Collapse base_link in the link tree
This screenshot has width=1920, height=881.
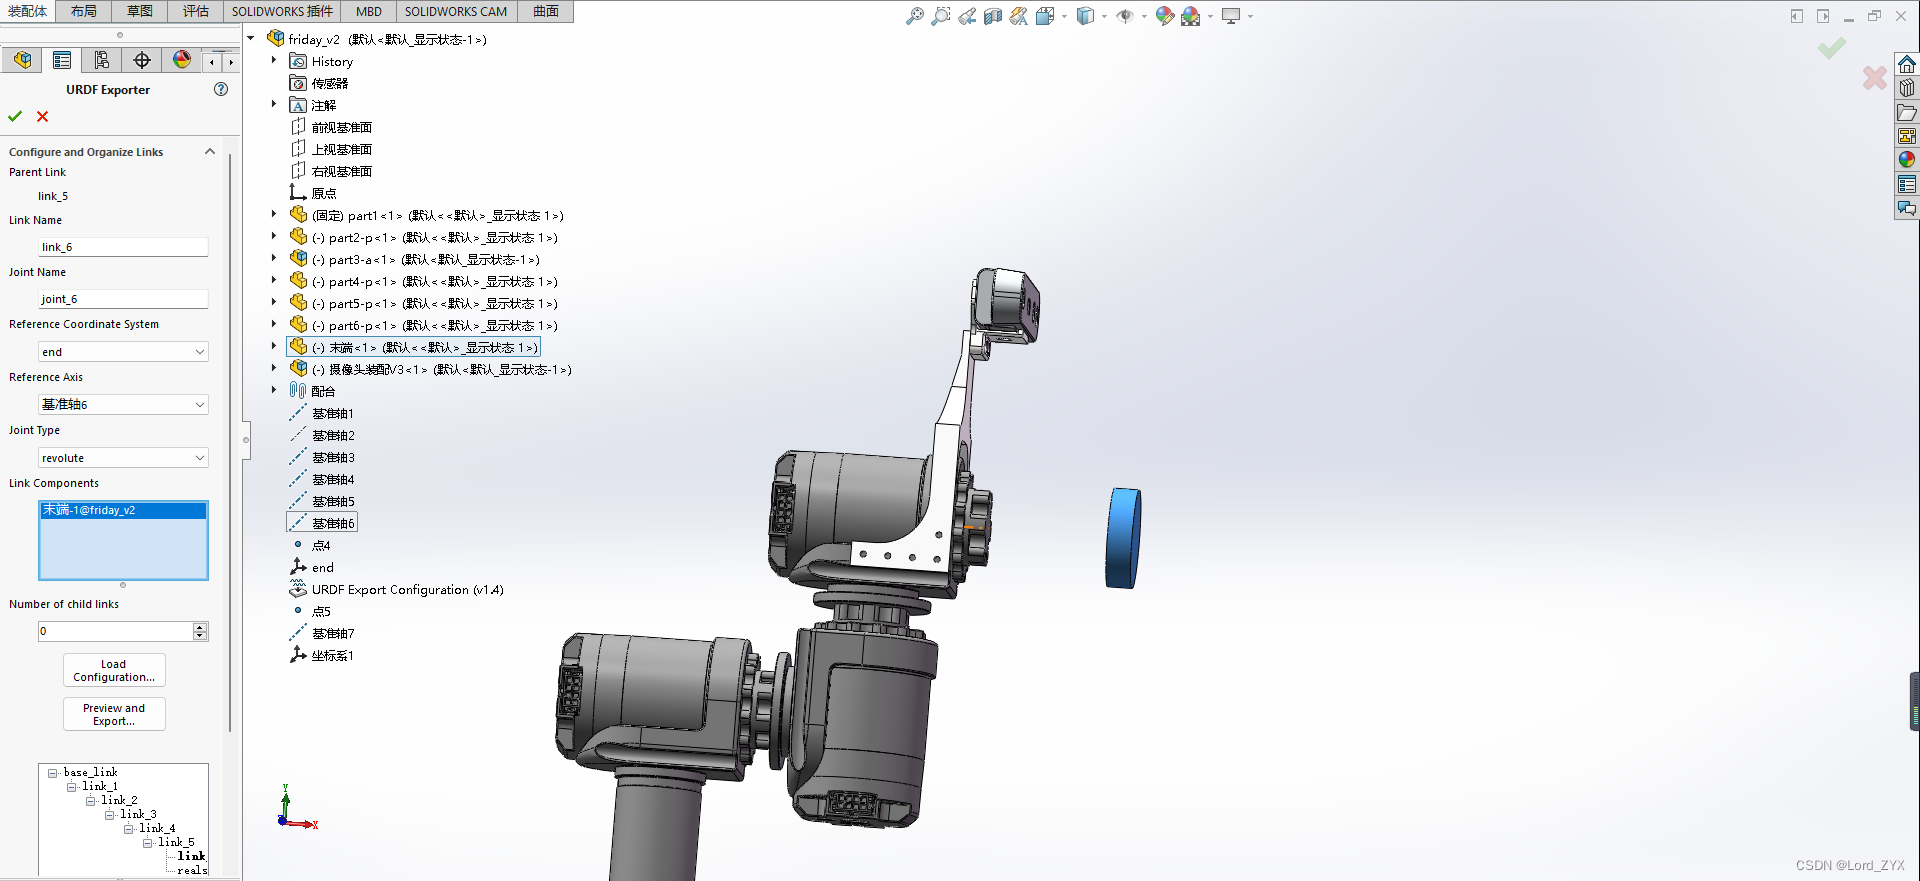click(53, 773)
